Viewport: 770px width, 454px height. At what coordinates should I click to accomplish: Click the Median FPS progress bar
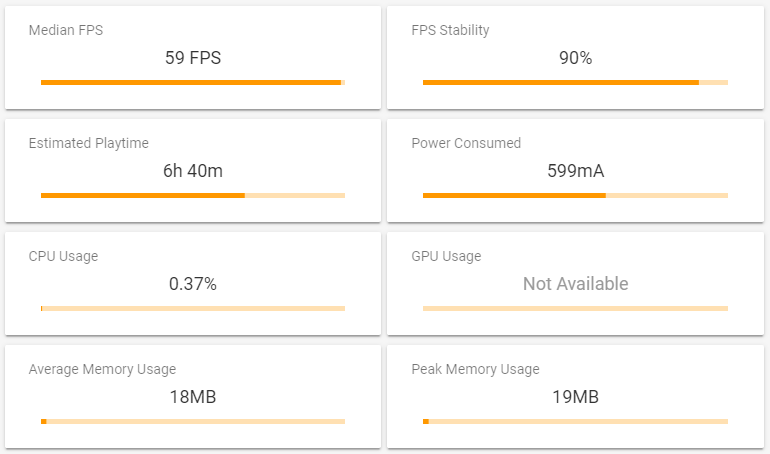tap(193, 82)
